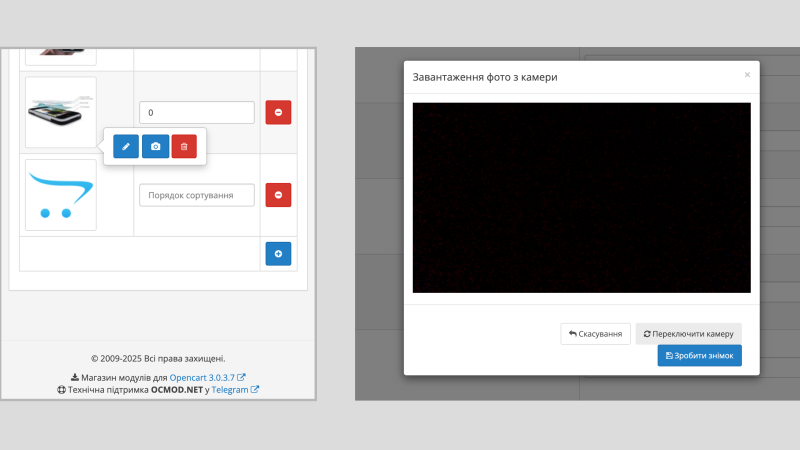
Task: Select the smartphone product image thumbnail
Action: click(x=61, y=112)
